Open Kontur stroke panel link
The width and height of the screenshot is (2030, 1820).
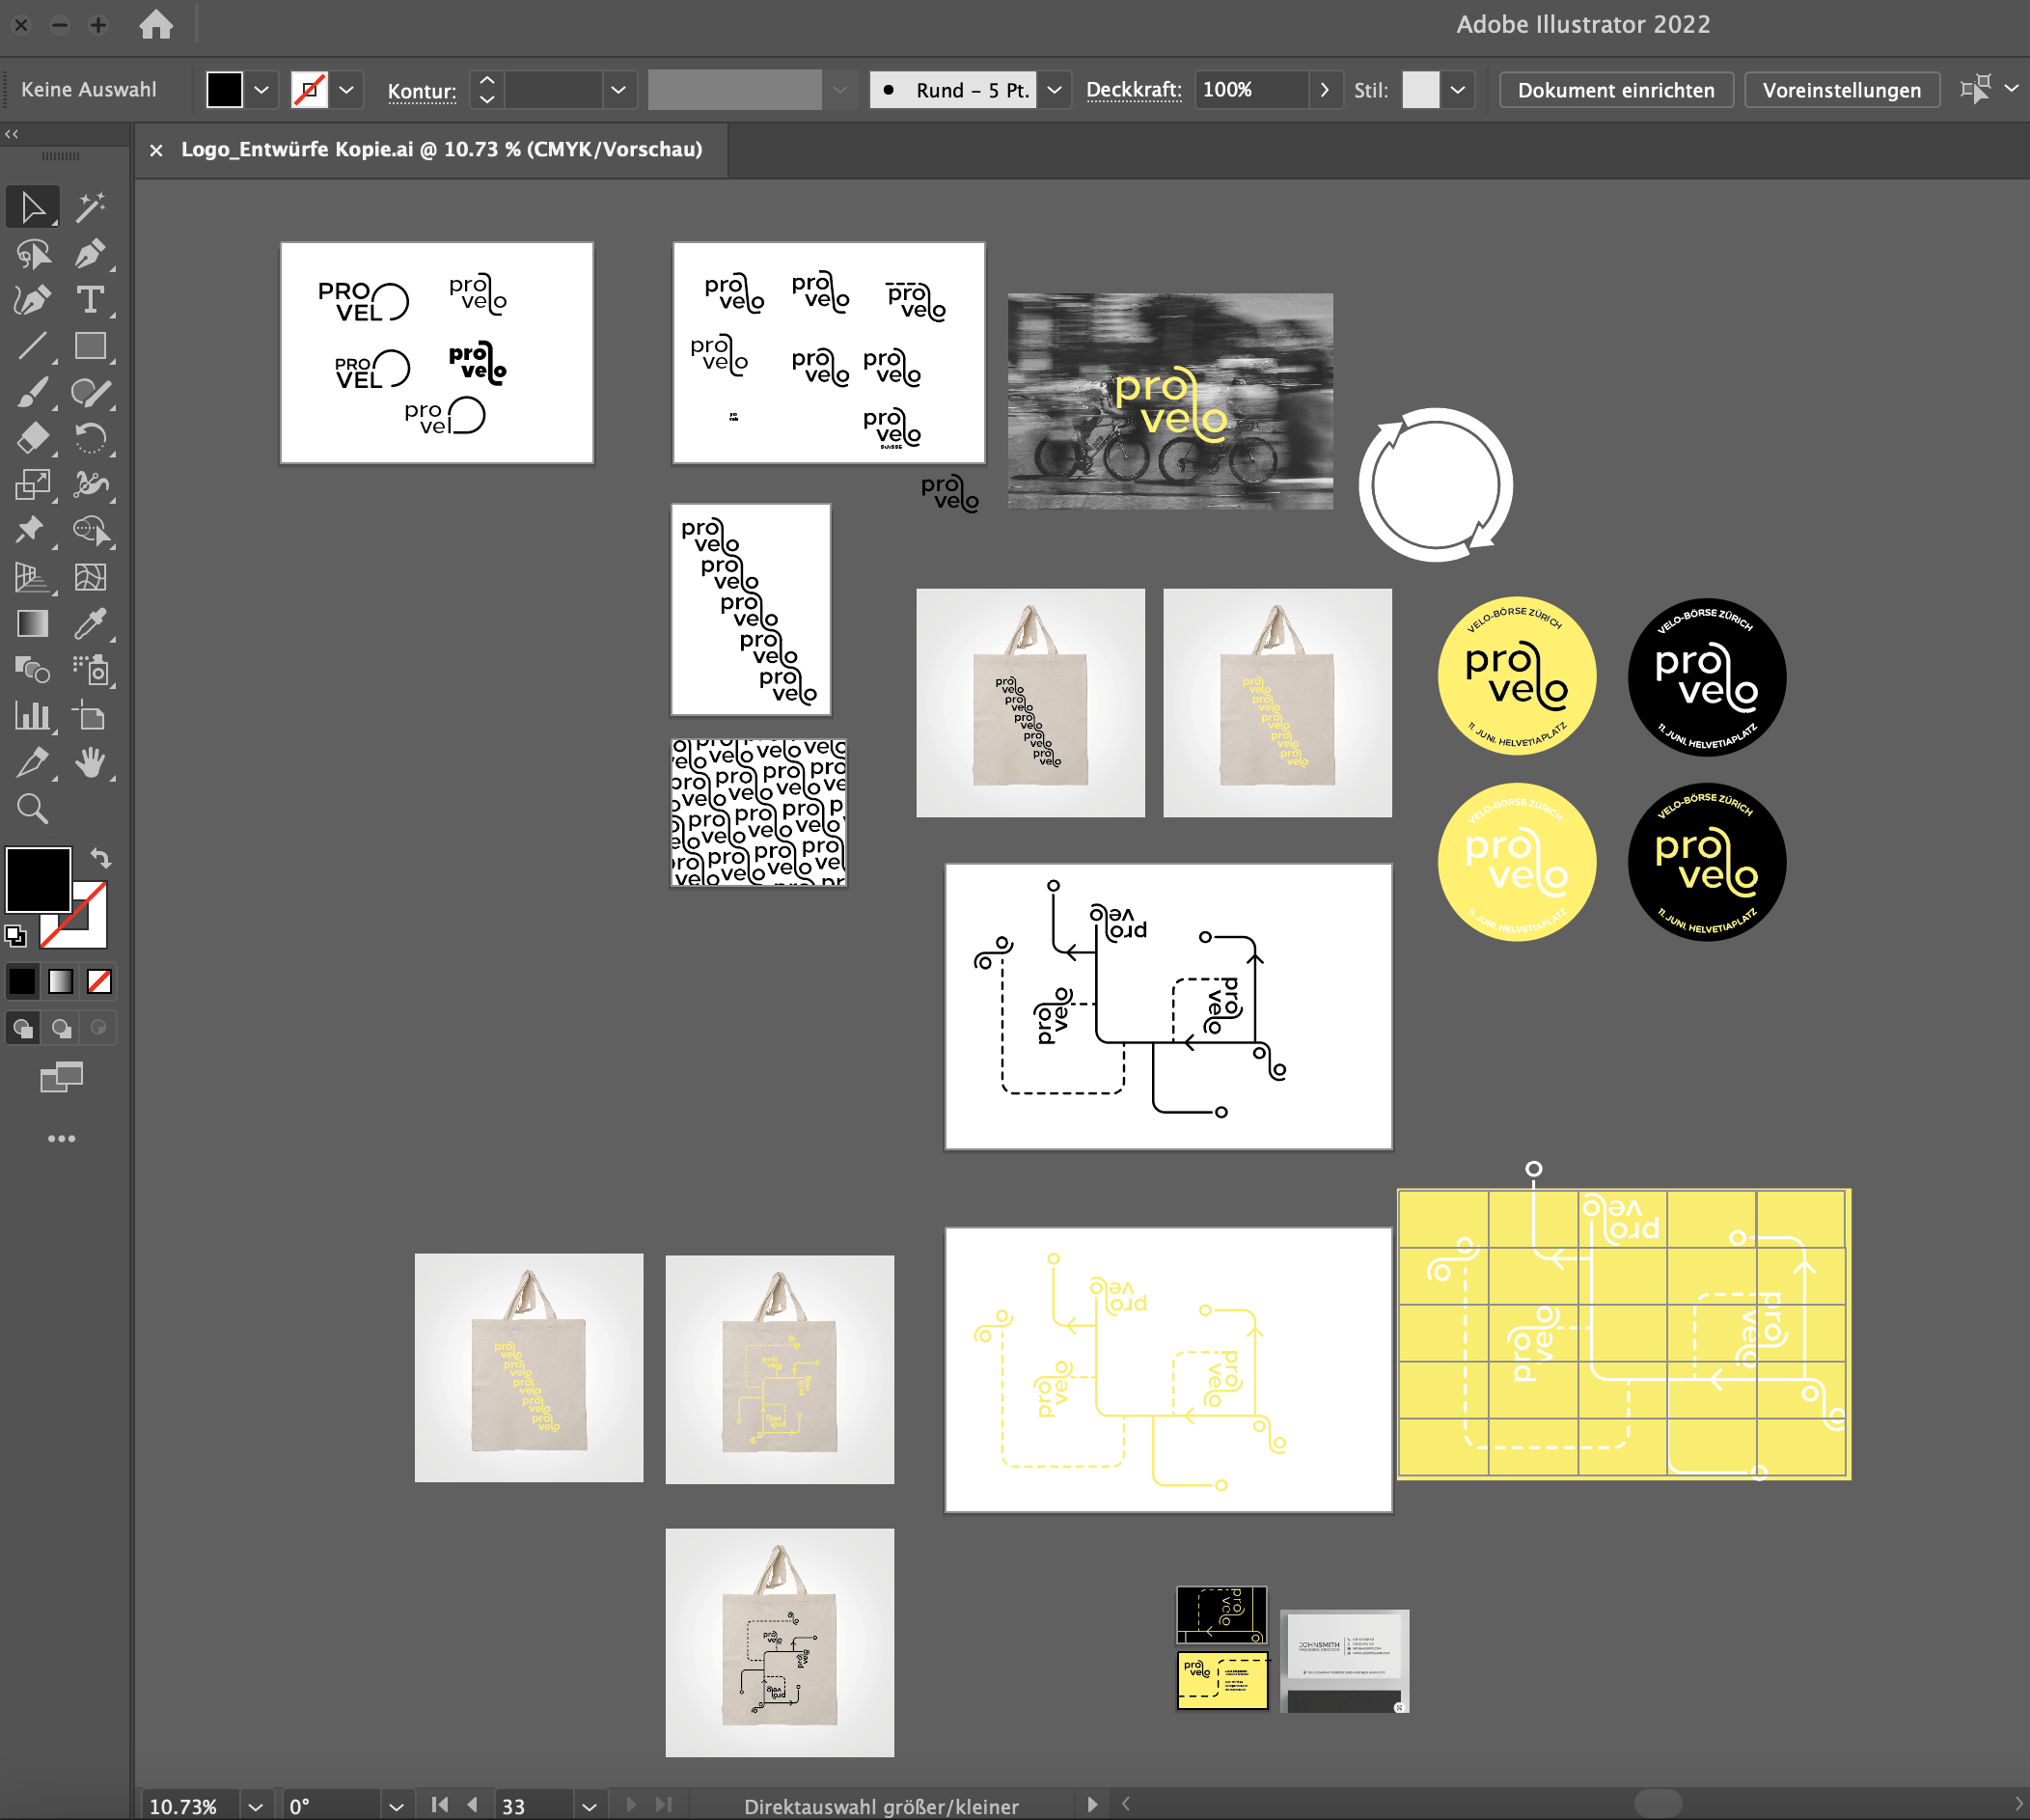pos(422,91)
